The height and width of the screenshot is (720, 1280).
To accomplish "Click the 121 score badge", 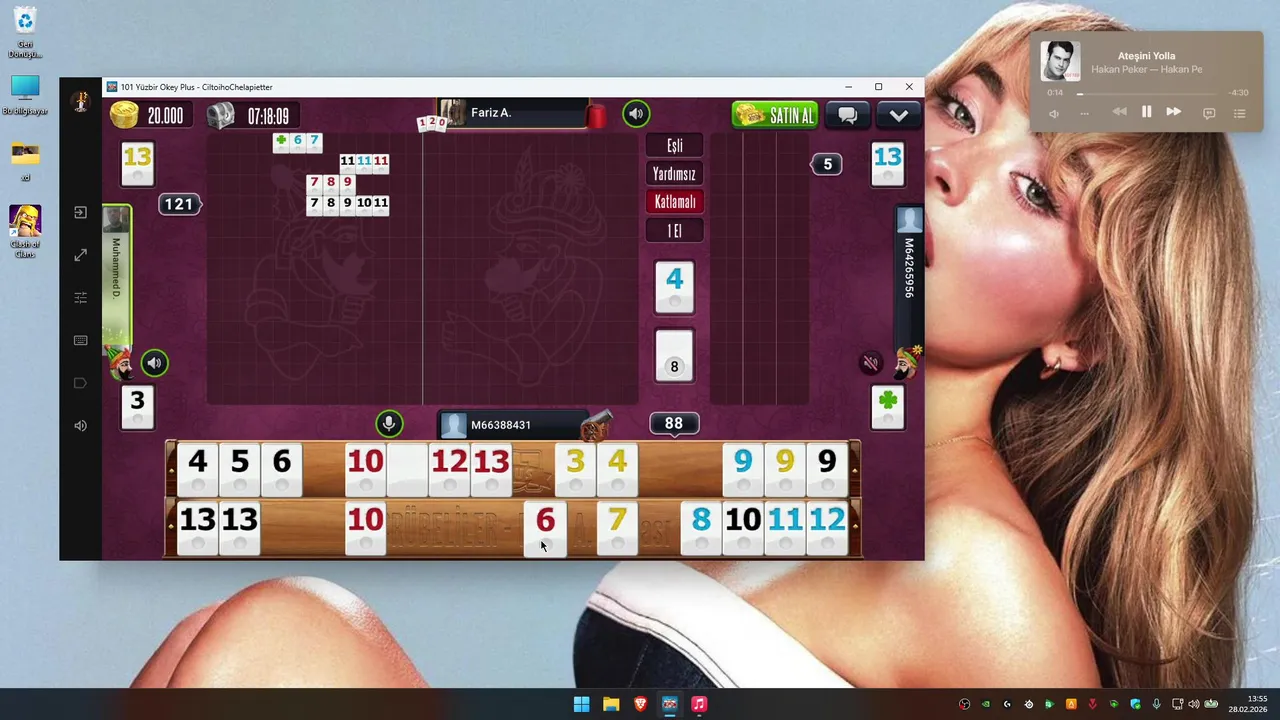I will click(x=179, y=204).
